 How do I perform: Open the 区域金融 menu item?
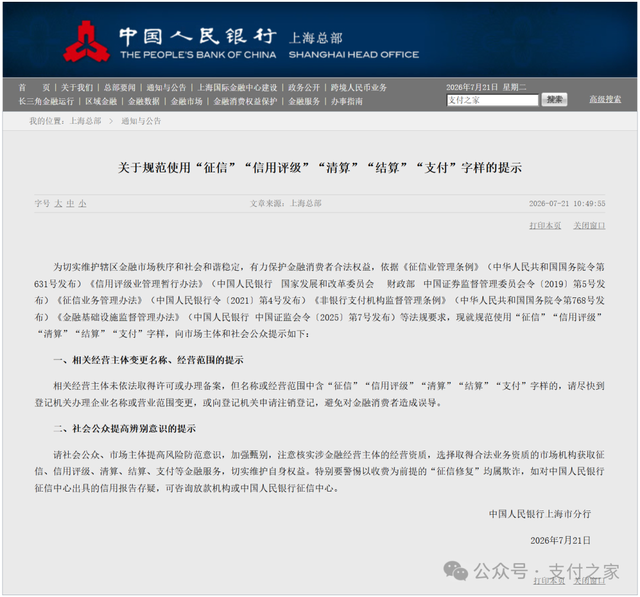(x=101, y=101)
